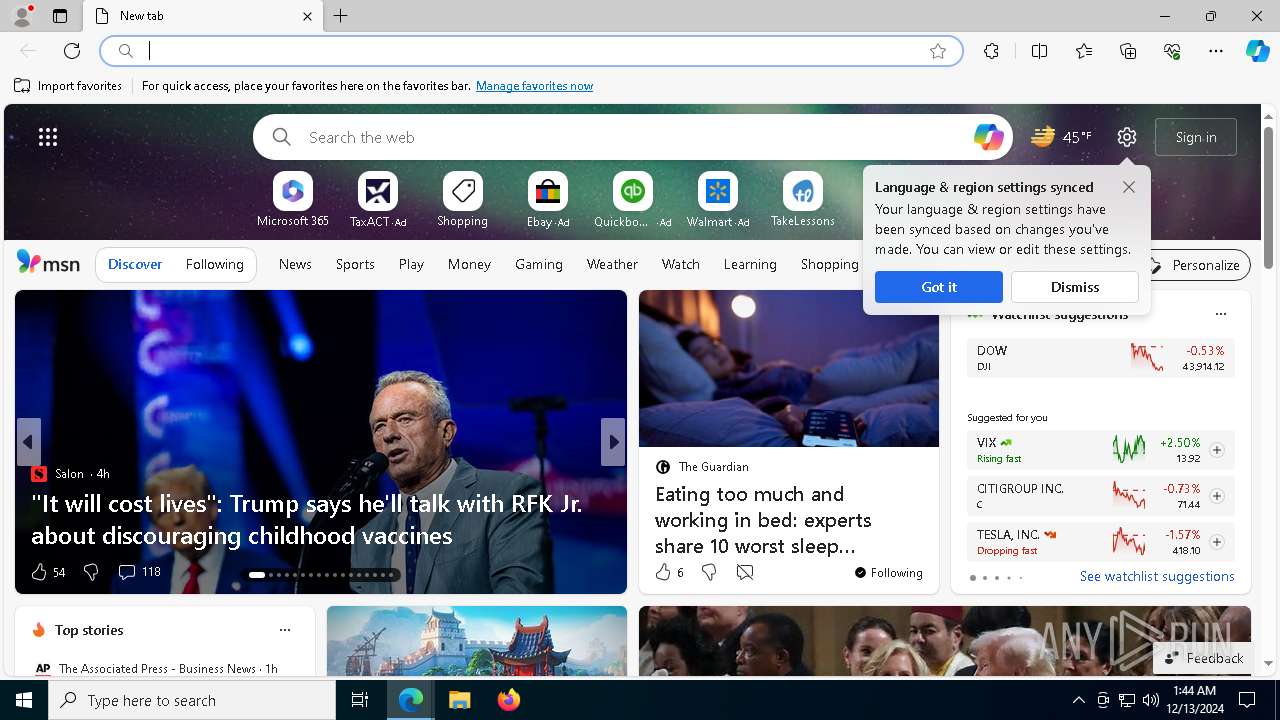
Task: Refresh the page
Action: tap(72, 51)
